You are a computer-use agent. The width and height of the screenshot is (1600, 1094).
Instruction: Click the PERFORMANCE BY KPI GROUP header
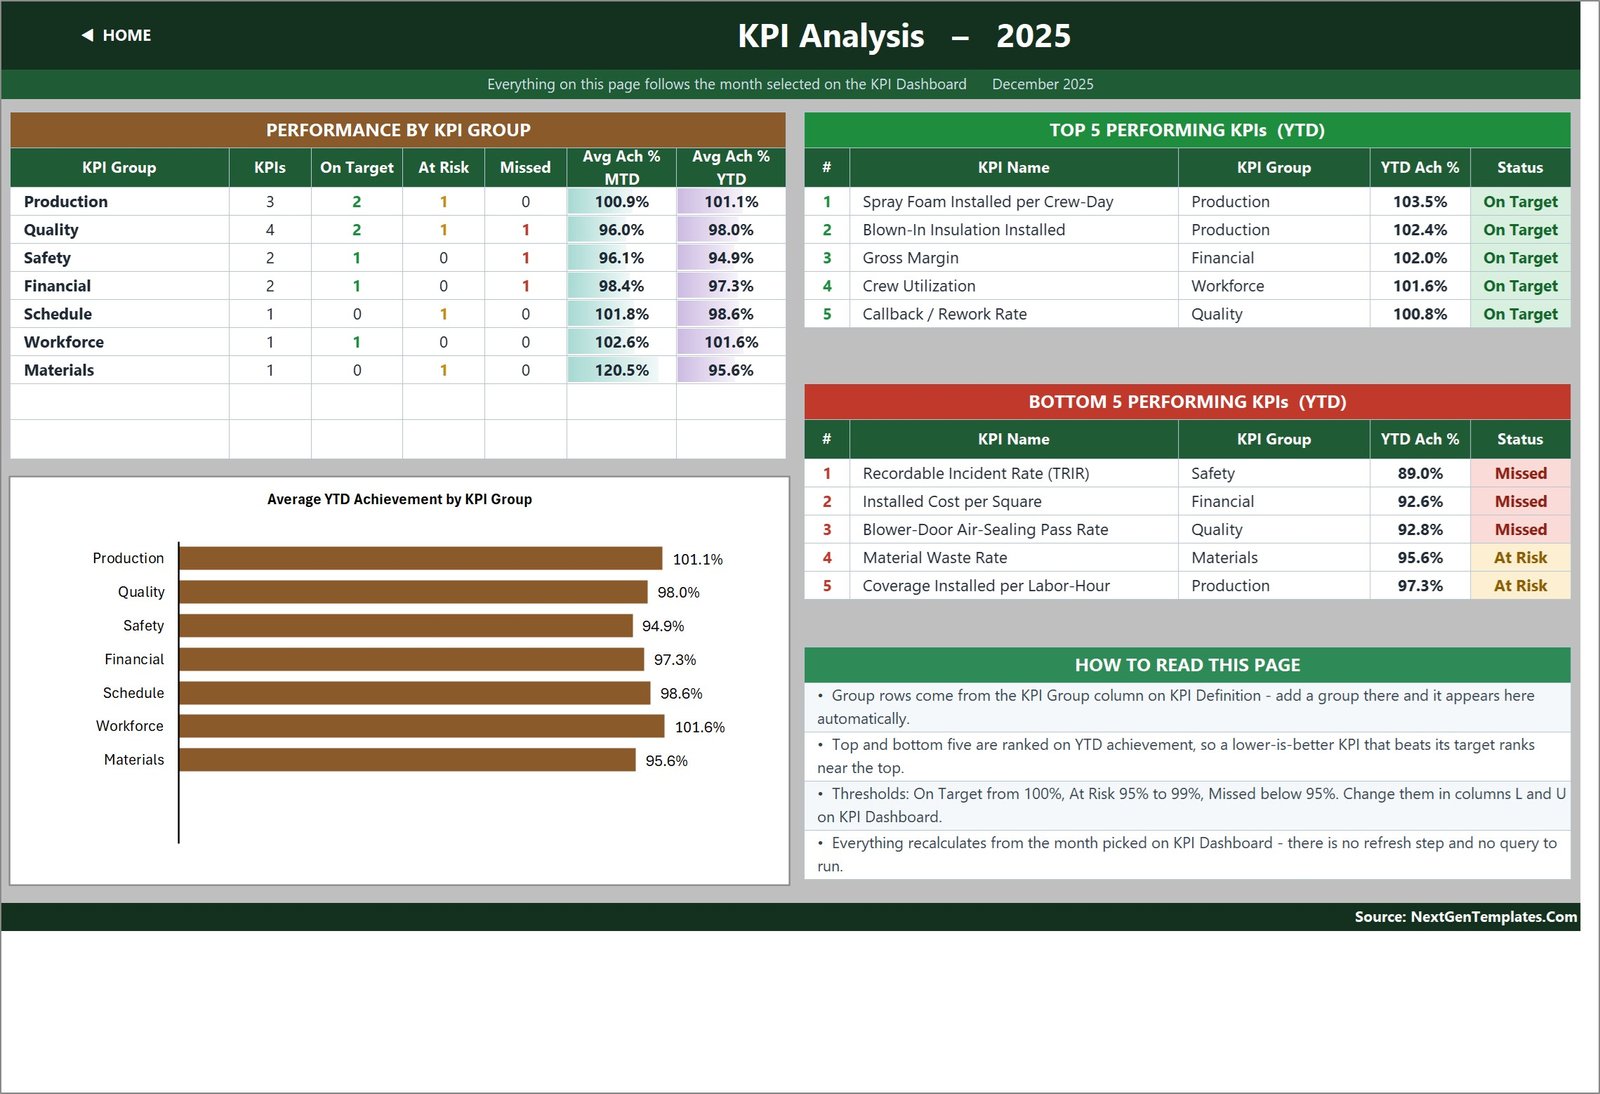point(398,130)
